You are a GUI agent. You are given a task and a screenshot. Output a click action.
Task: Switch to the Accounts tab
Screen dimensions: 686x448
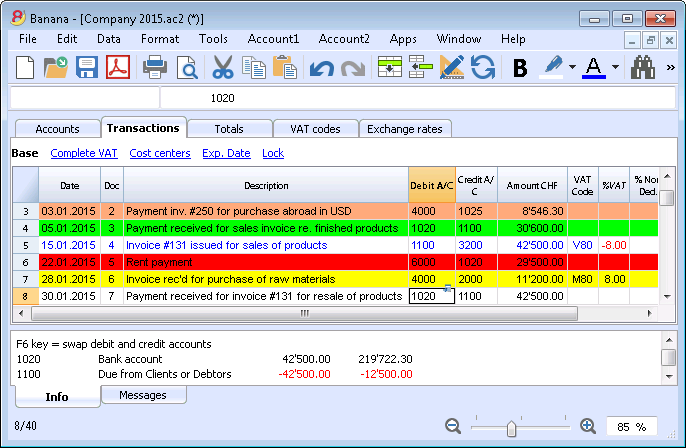click(x=57, y=129)
